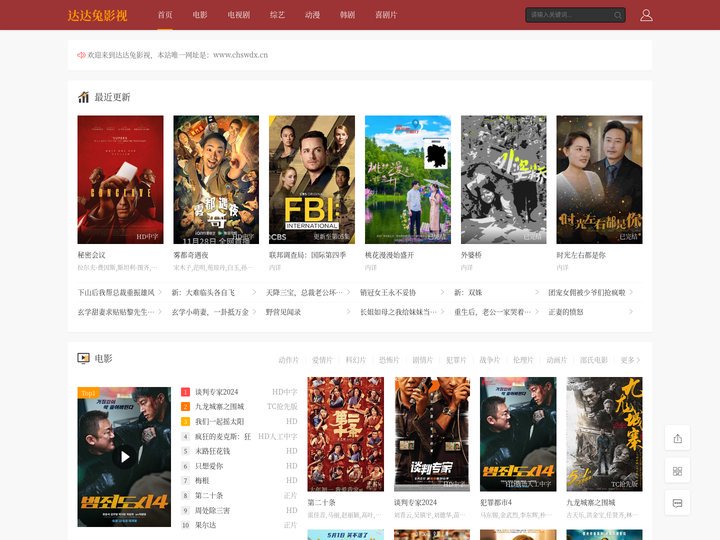Open ranked item 末路狂花钱
This screenshot has height=540, width=720.
tap(213, 451)
